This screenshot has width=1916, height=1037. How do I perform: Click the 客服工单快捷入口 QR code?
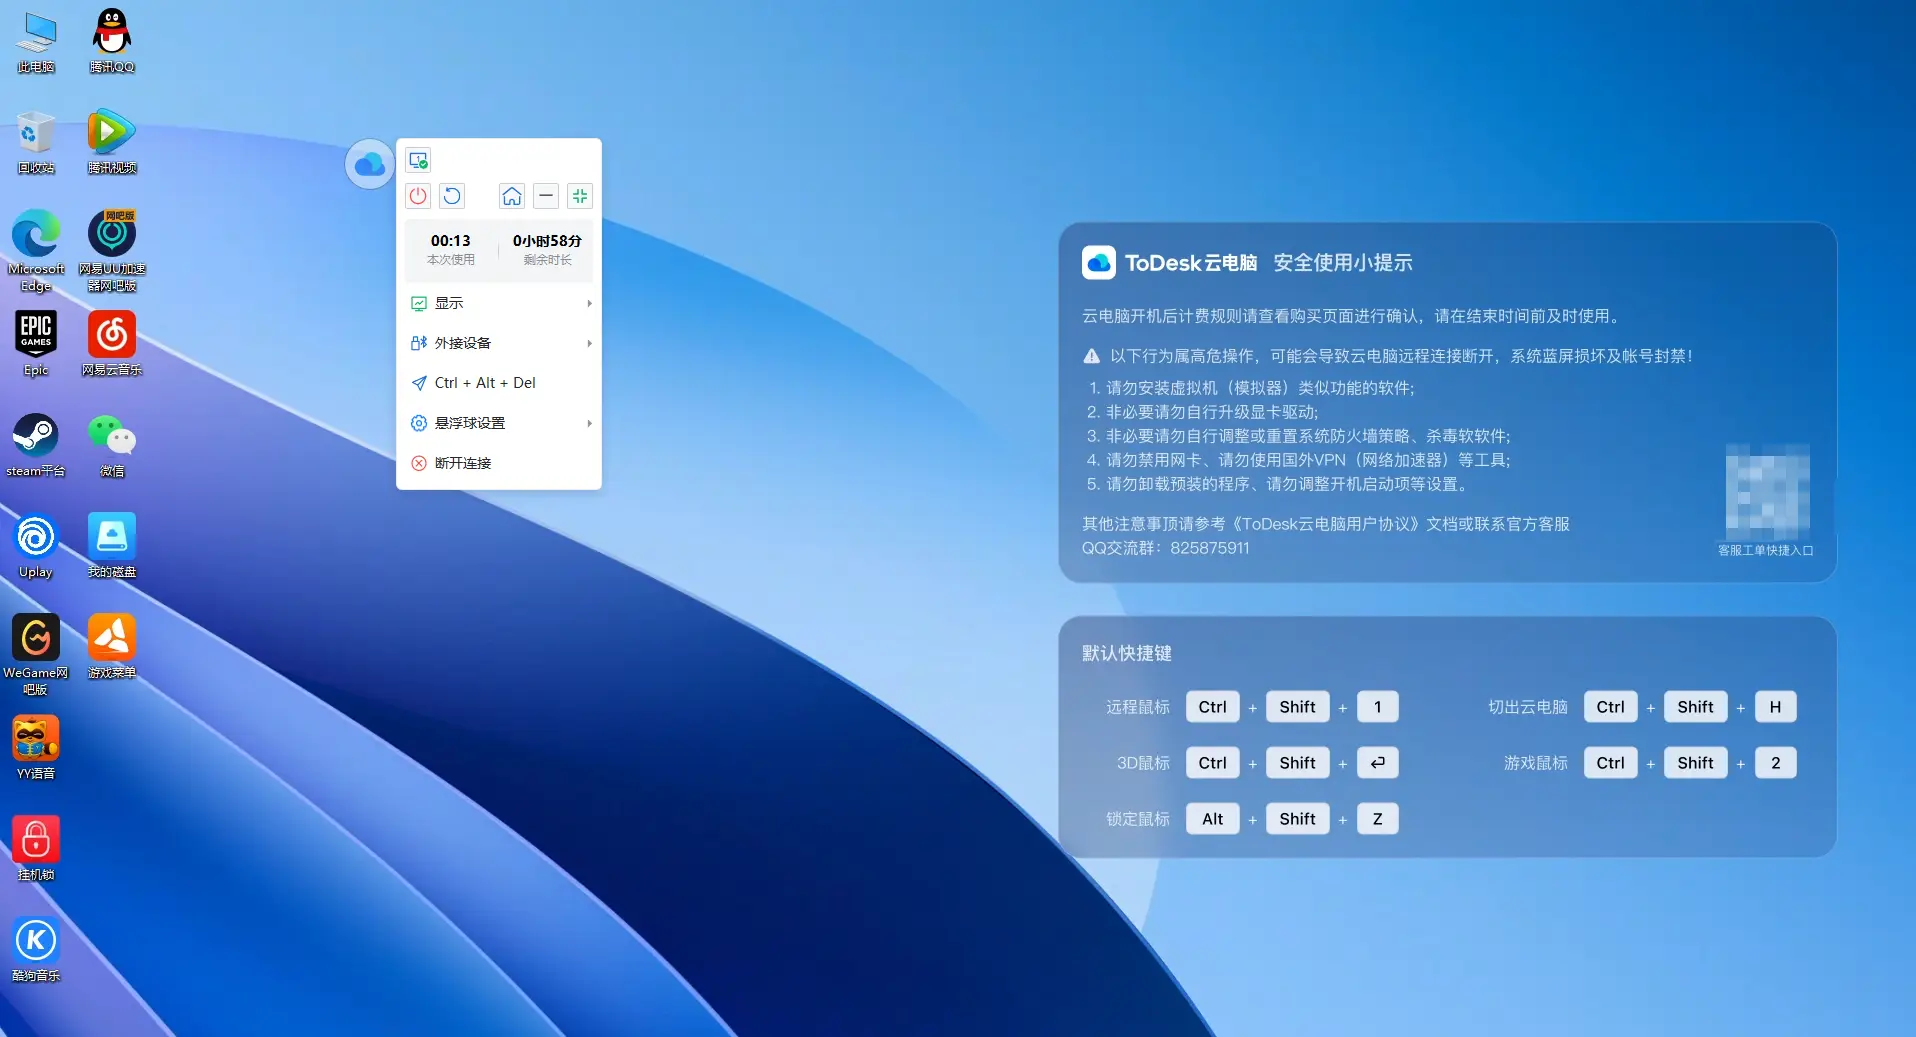tap(1768, 492)
